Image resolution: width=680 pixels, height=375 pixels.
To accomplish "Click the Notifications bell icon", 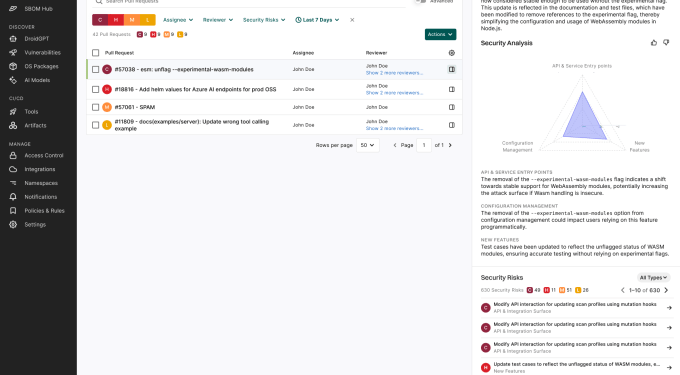I will 13,197.
